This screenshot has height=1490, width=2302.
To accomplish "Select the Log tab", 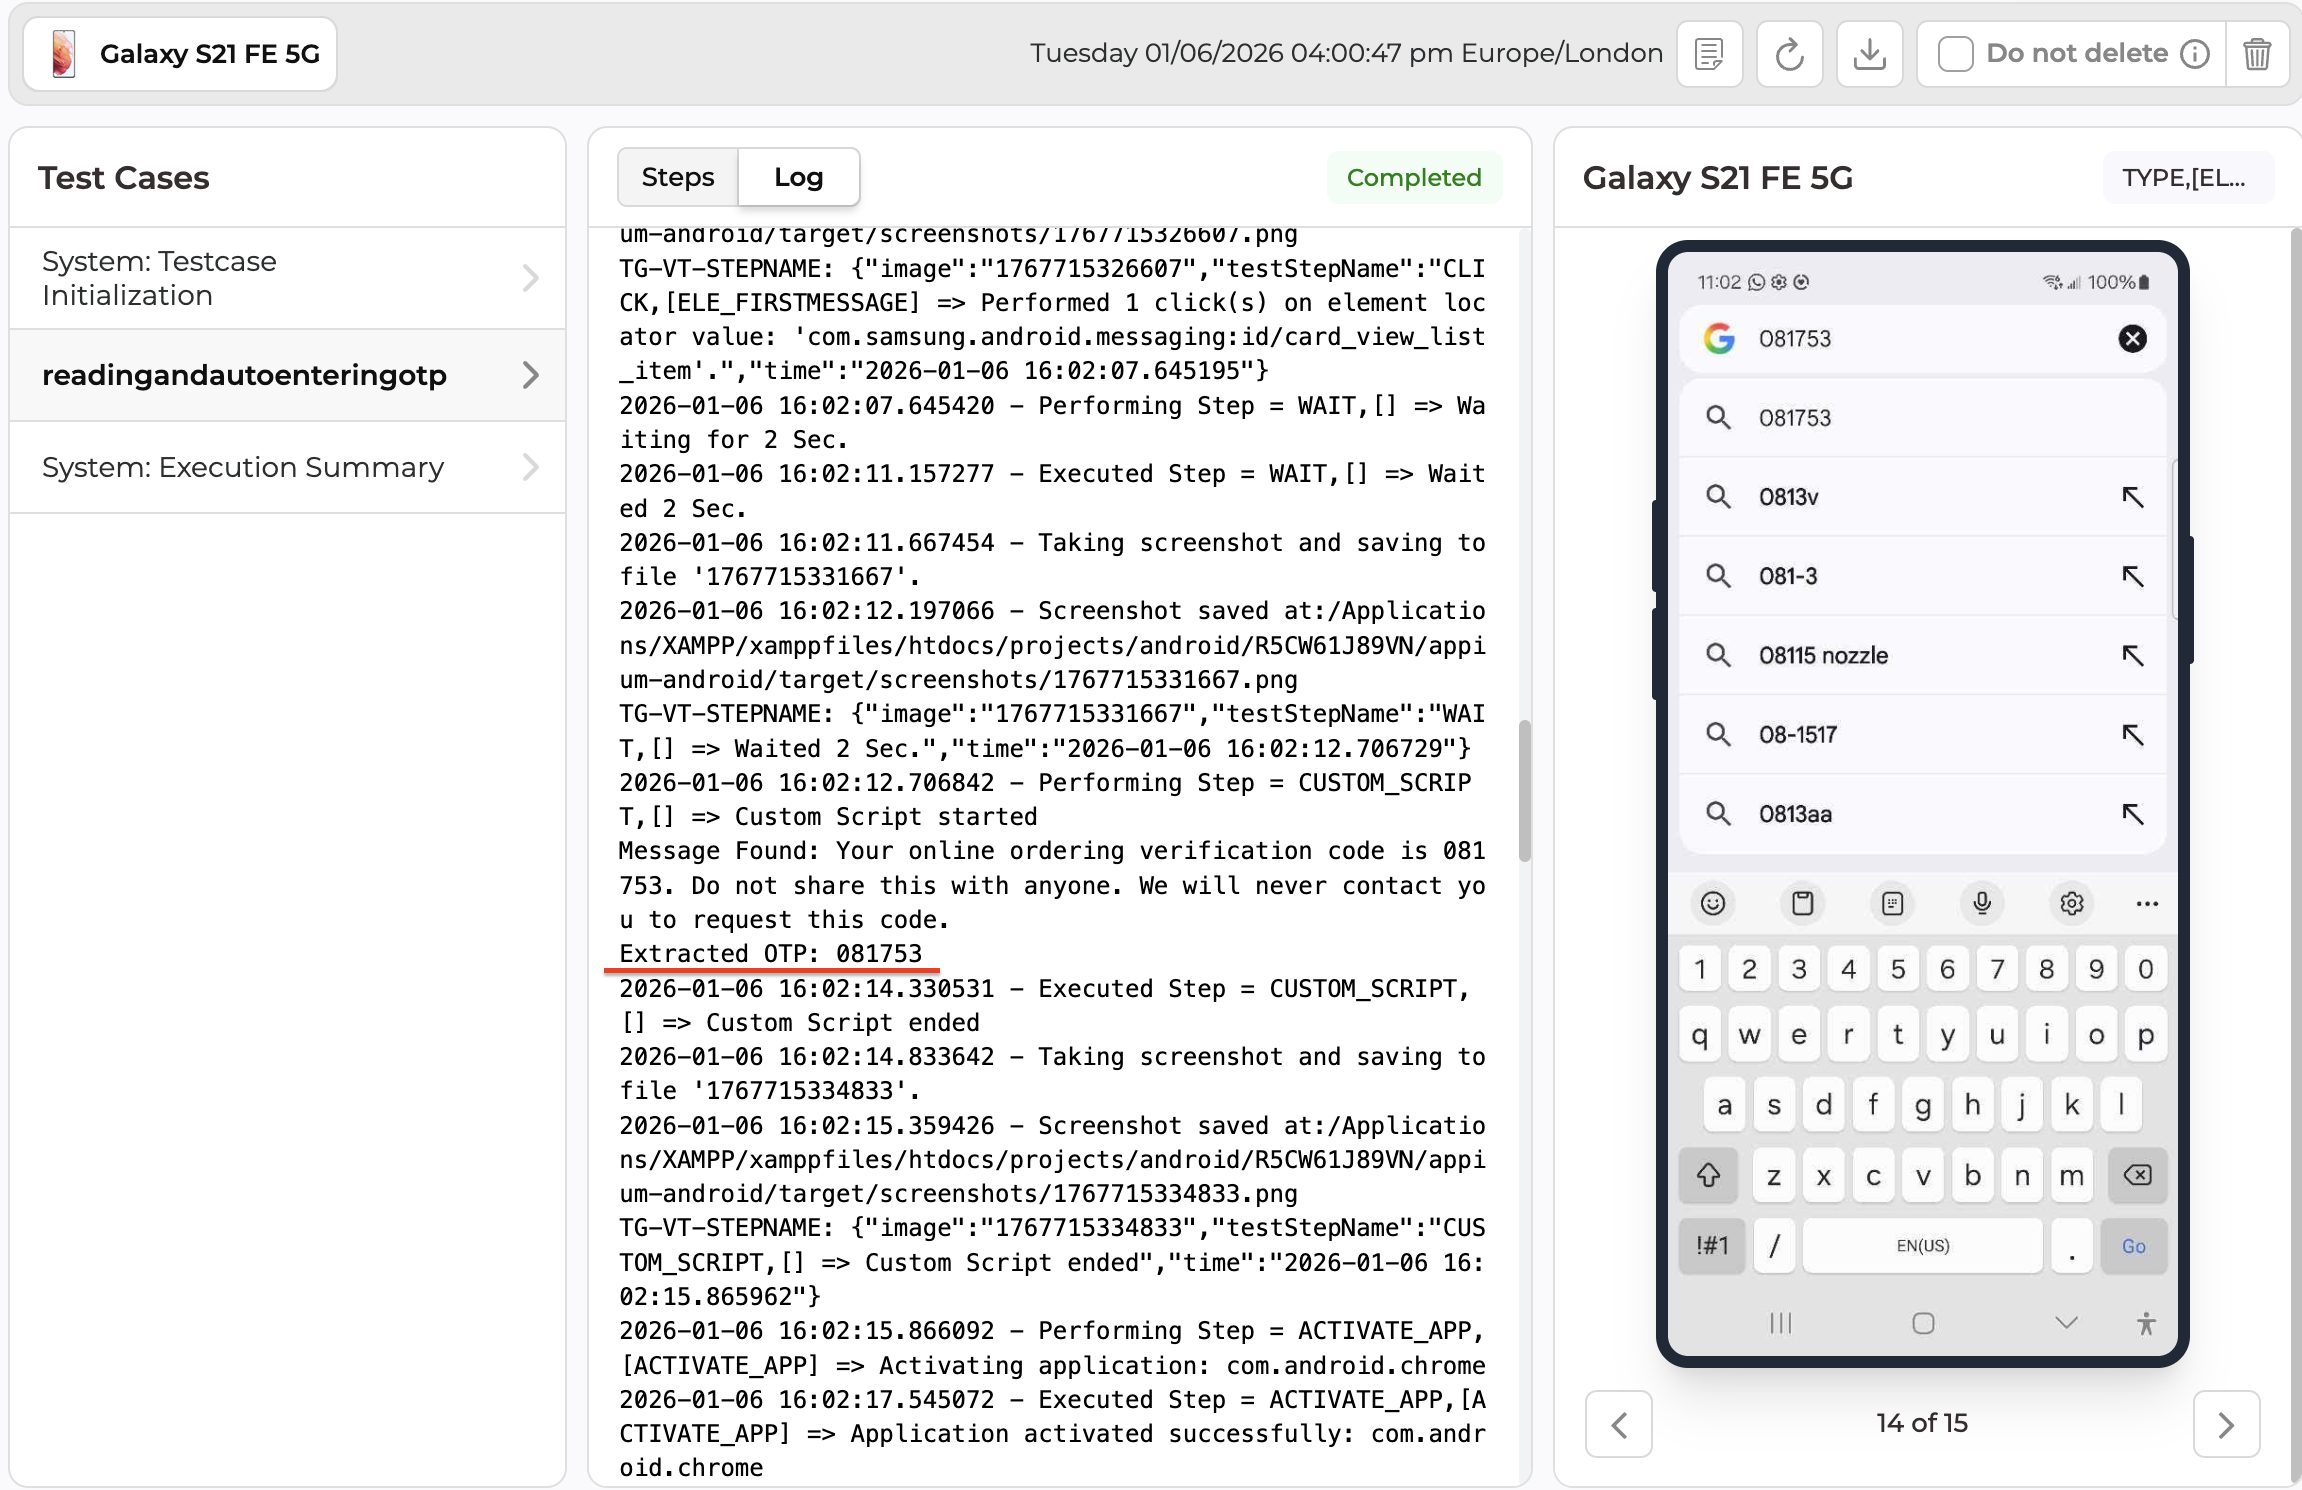I will click(x=798, y=177).
